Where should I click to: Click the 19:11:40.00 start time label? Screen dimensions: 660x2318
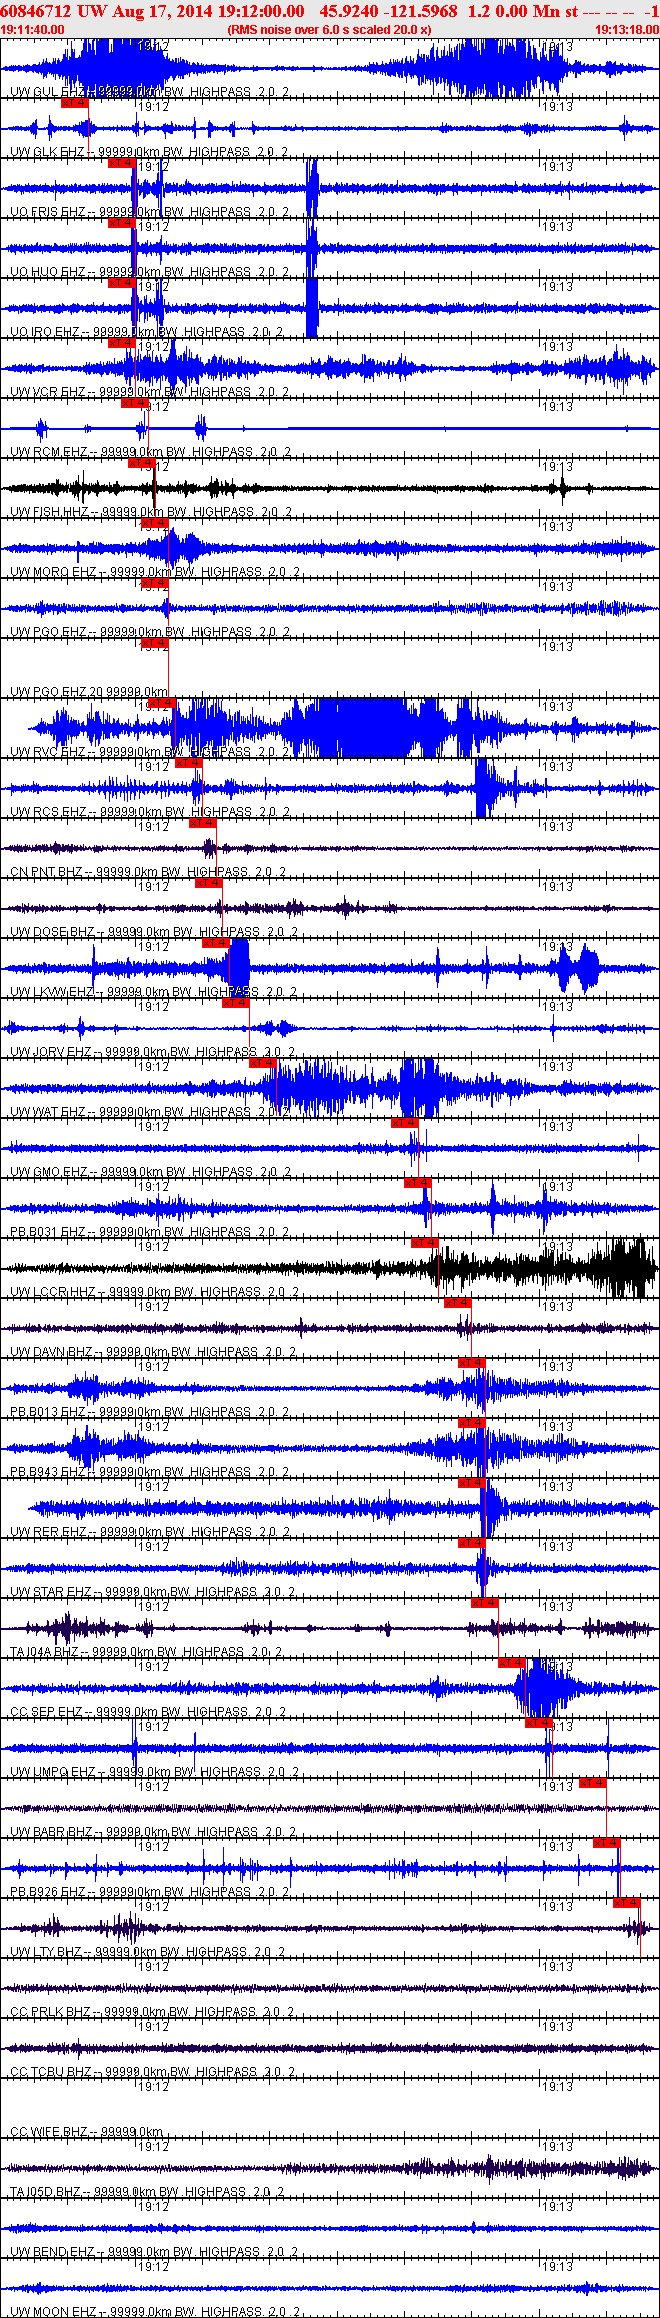(x=33, y=30)
